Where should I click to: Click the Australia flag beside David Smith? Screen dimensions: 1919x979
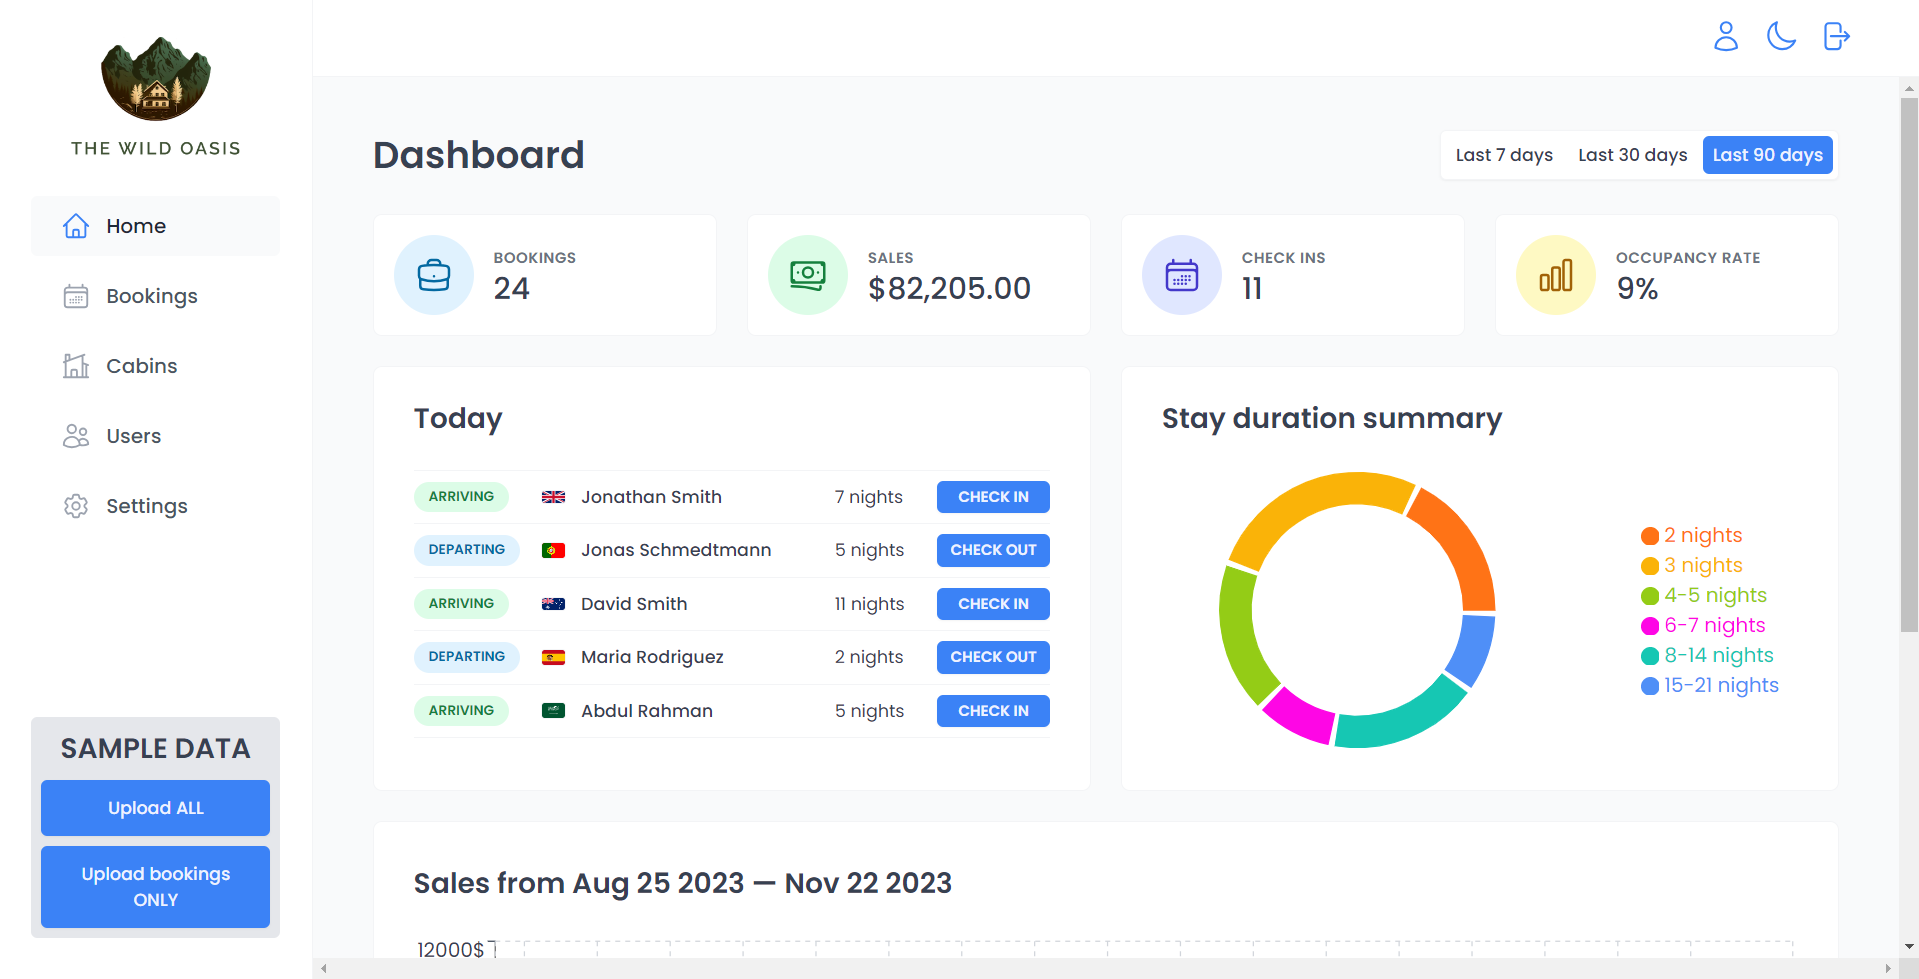(x=553, y=604)
